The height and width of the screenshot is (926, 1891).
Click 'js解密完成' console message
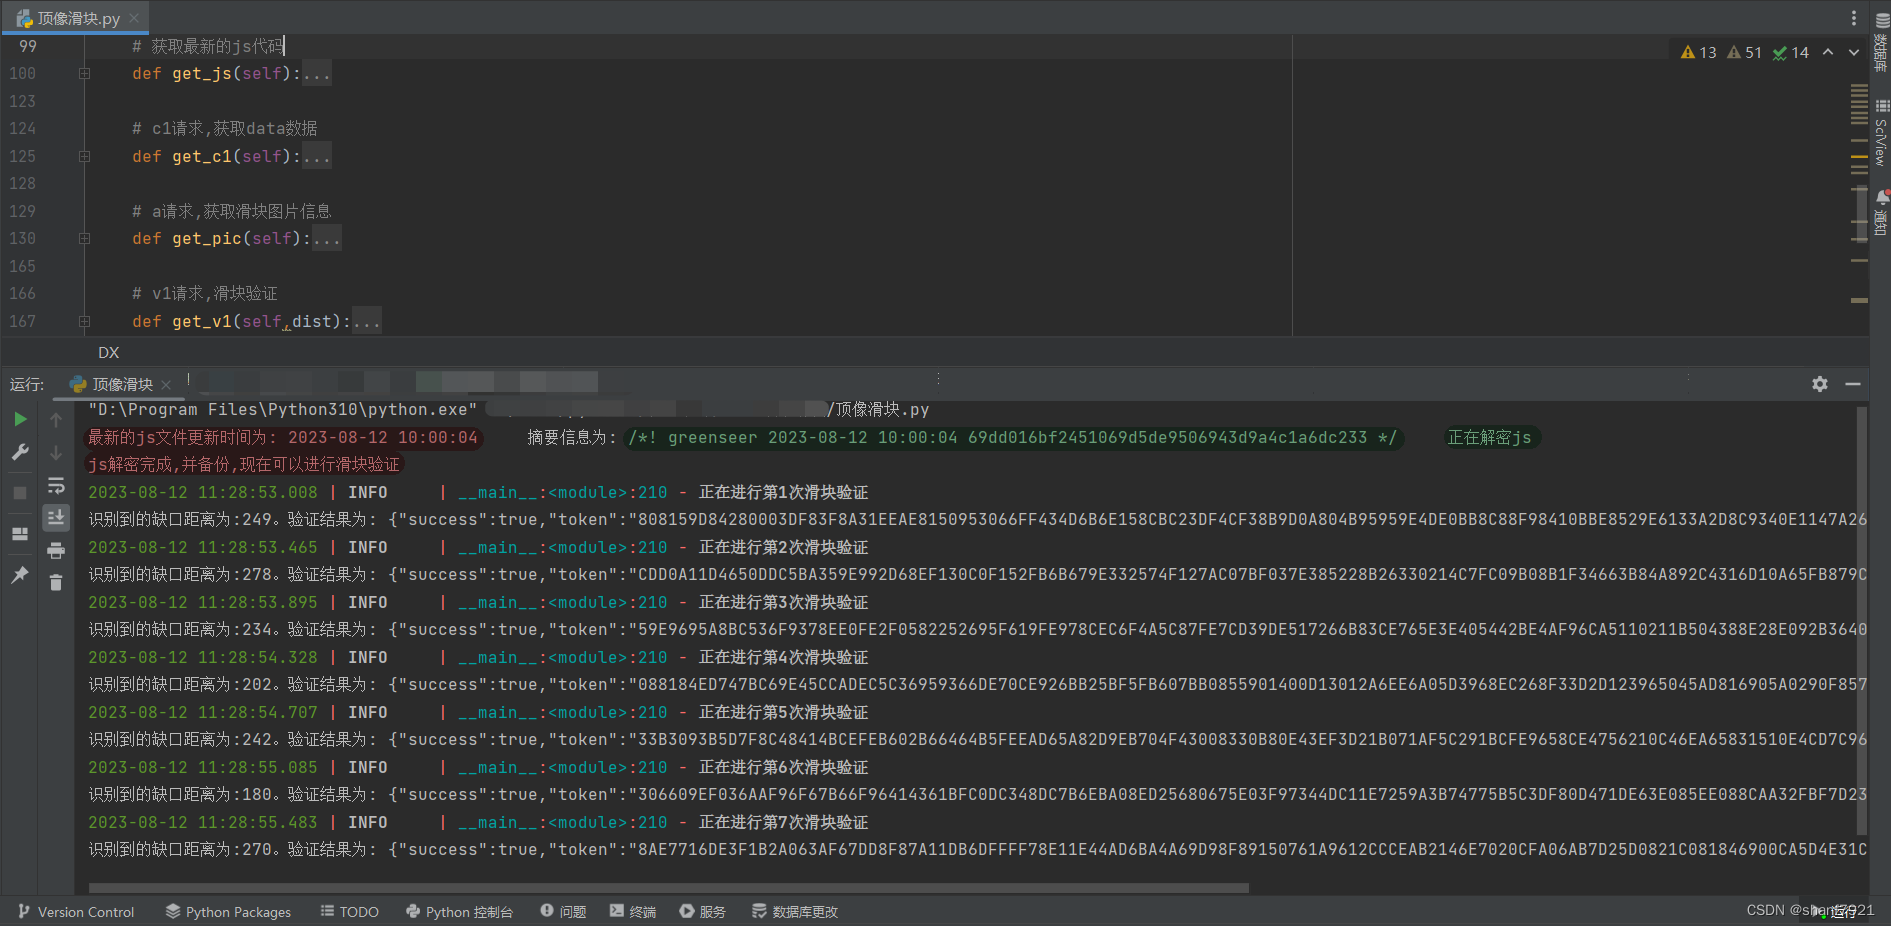pyautogui.click(x=244, y=464)
